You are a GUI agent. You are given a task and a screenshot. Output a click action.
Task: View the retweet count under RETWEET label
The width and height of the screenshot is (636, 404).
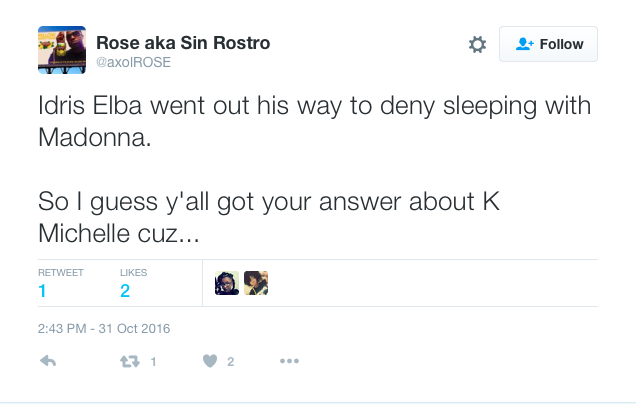[43, 291]
